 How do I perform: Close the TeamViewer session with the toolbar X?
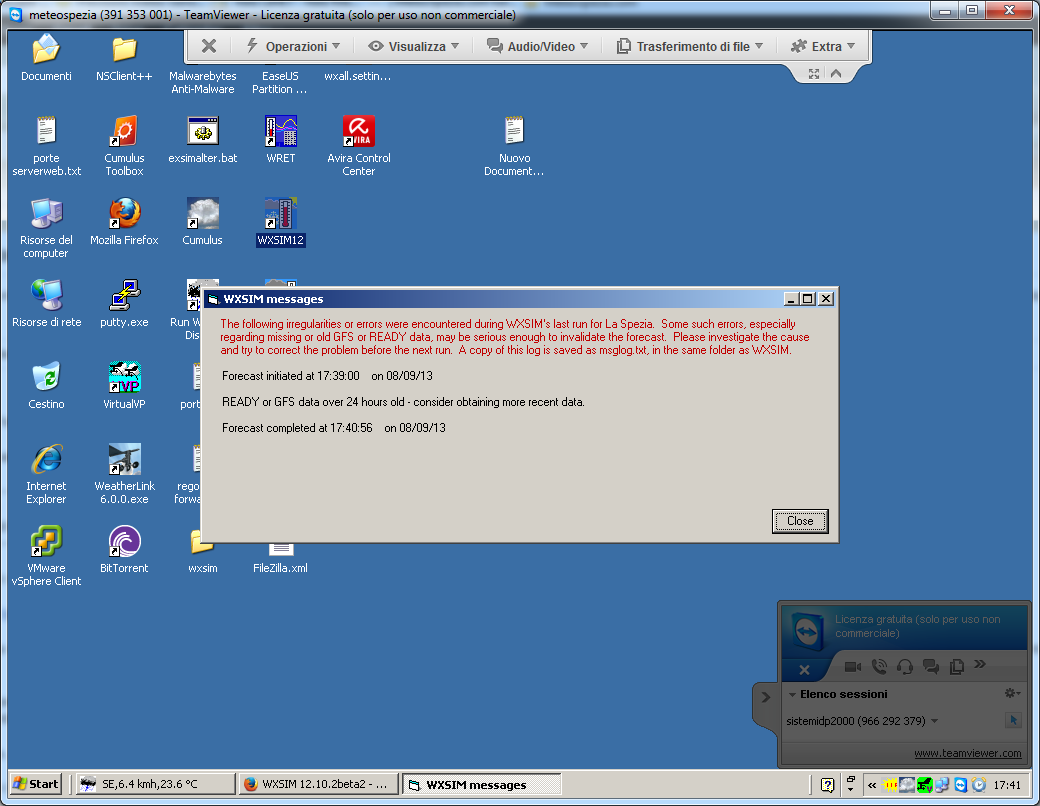click(209, 46)
